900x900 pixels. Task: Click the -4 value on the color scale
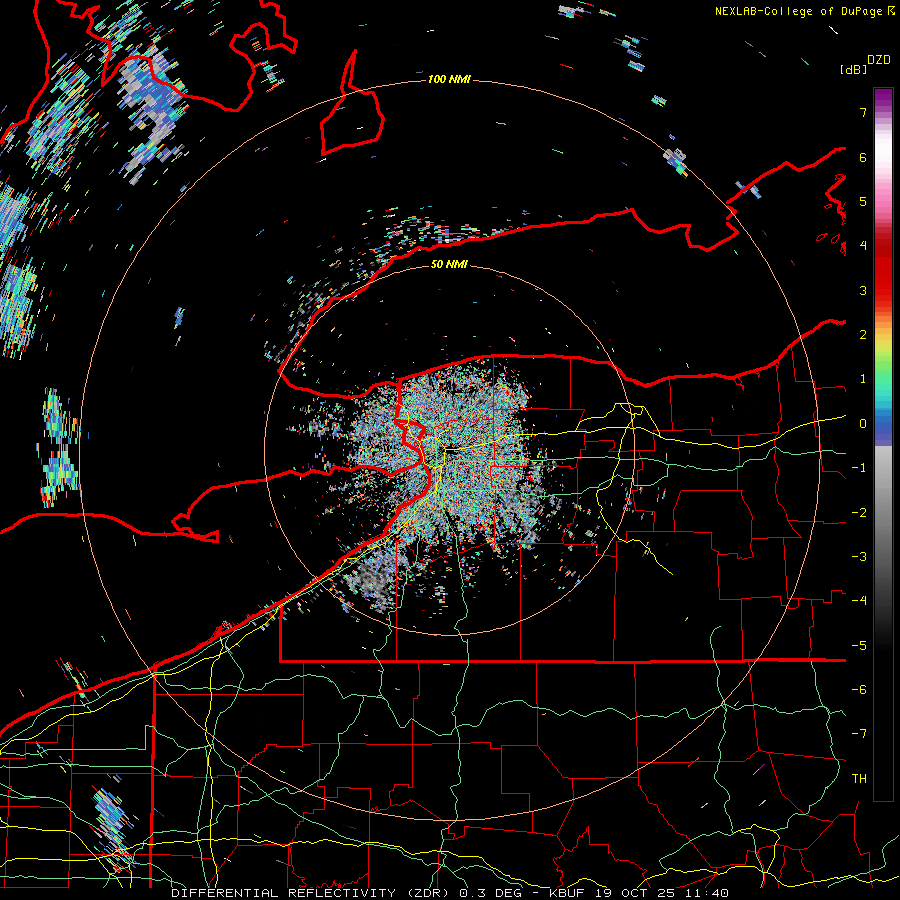[x=859, y=601]
